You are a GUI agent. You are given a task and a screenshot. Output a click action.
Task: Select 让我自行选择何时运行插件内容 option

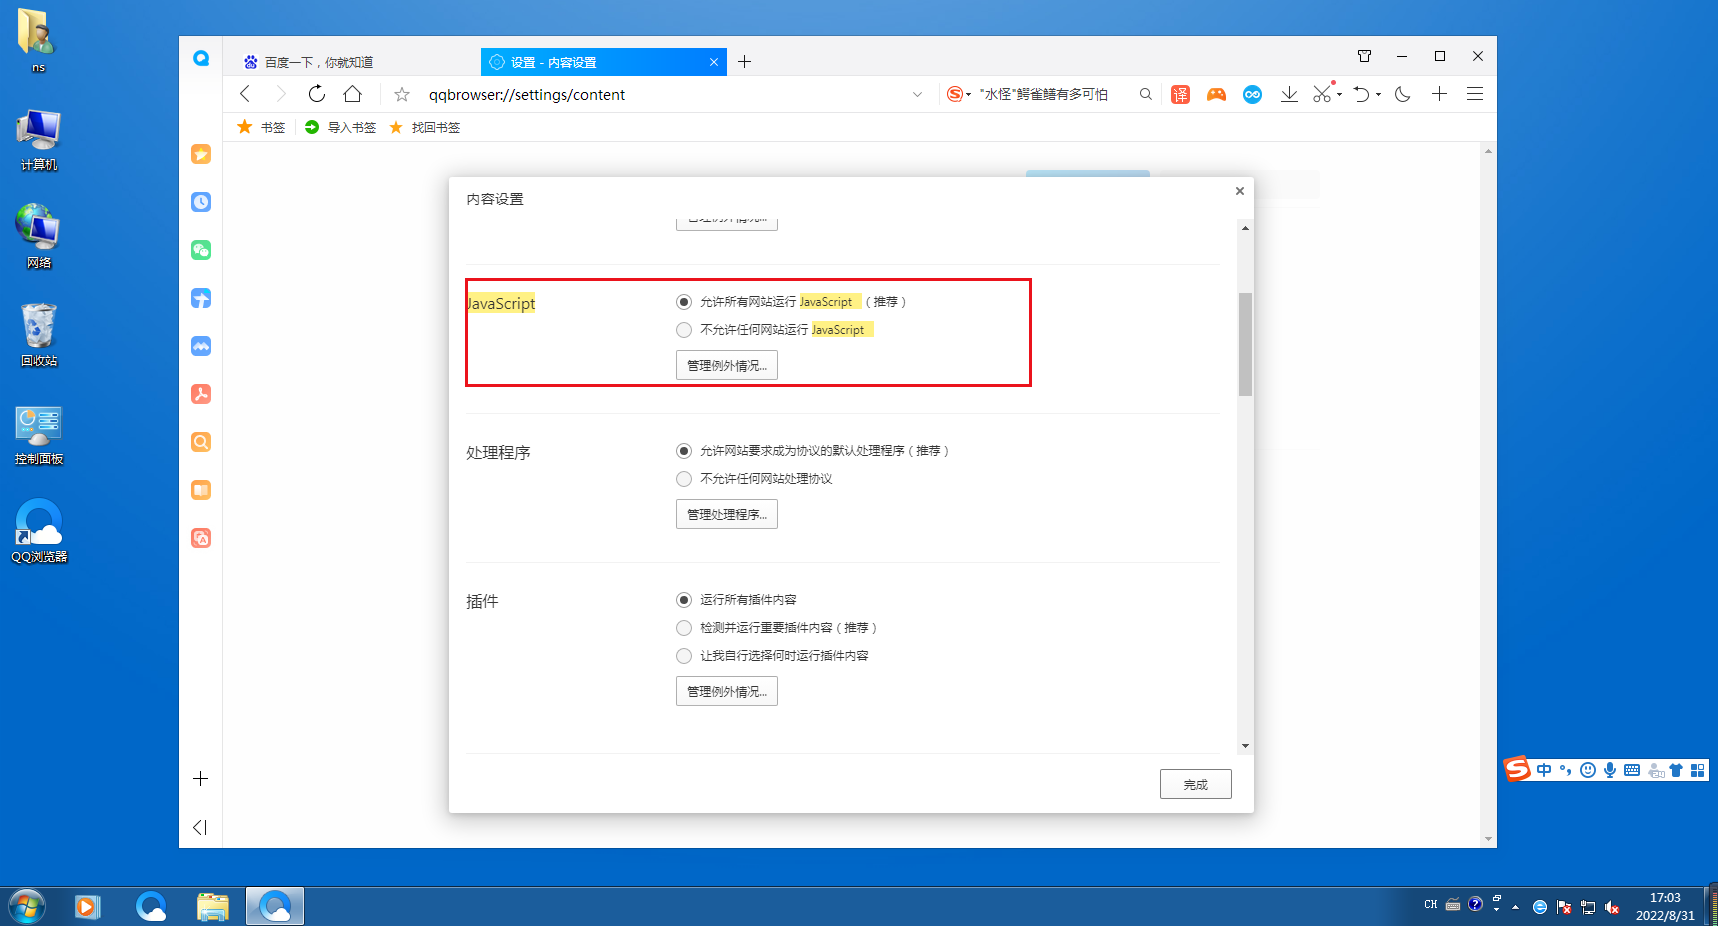point(684,656)
